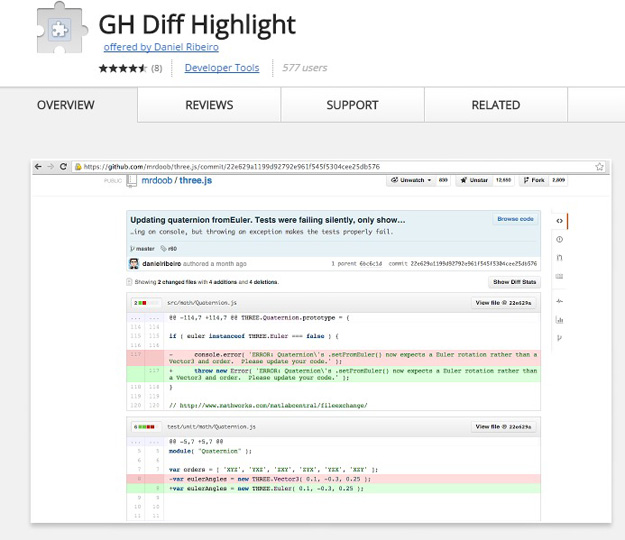Image resolution: width=625 pixels, height=540 pixels.
Task: Click the '2 changed files' text
Action: point(177,282)
